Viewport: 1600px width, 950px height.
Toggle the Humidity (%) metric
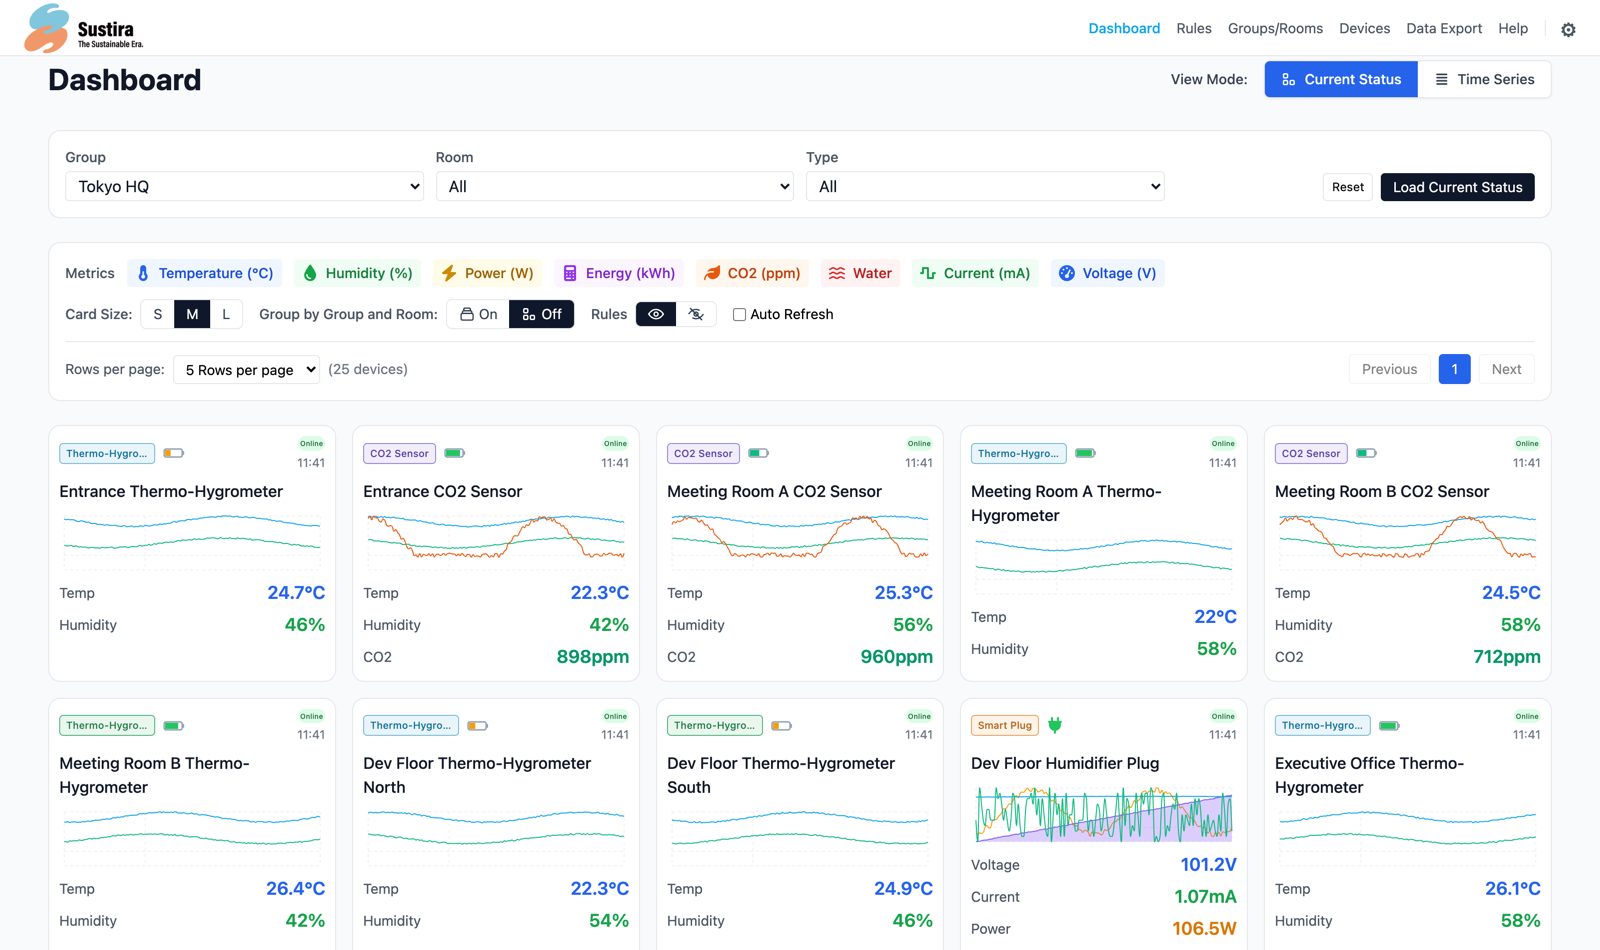pyautogui.click(x=358, y=273)
